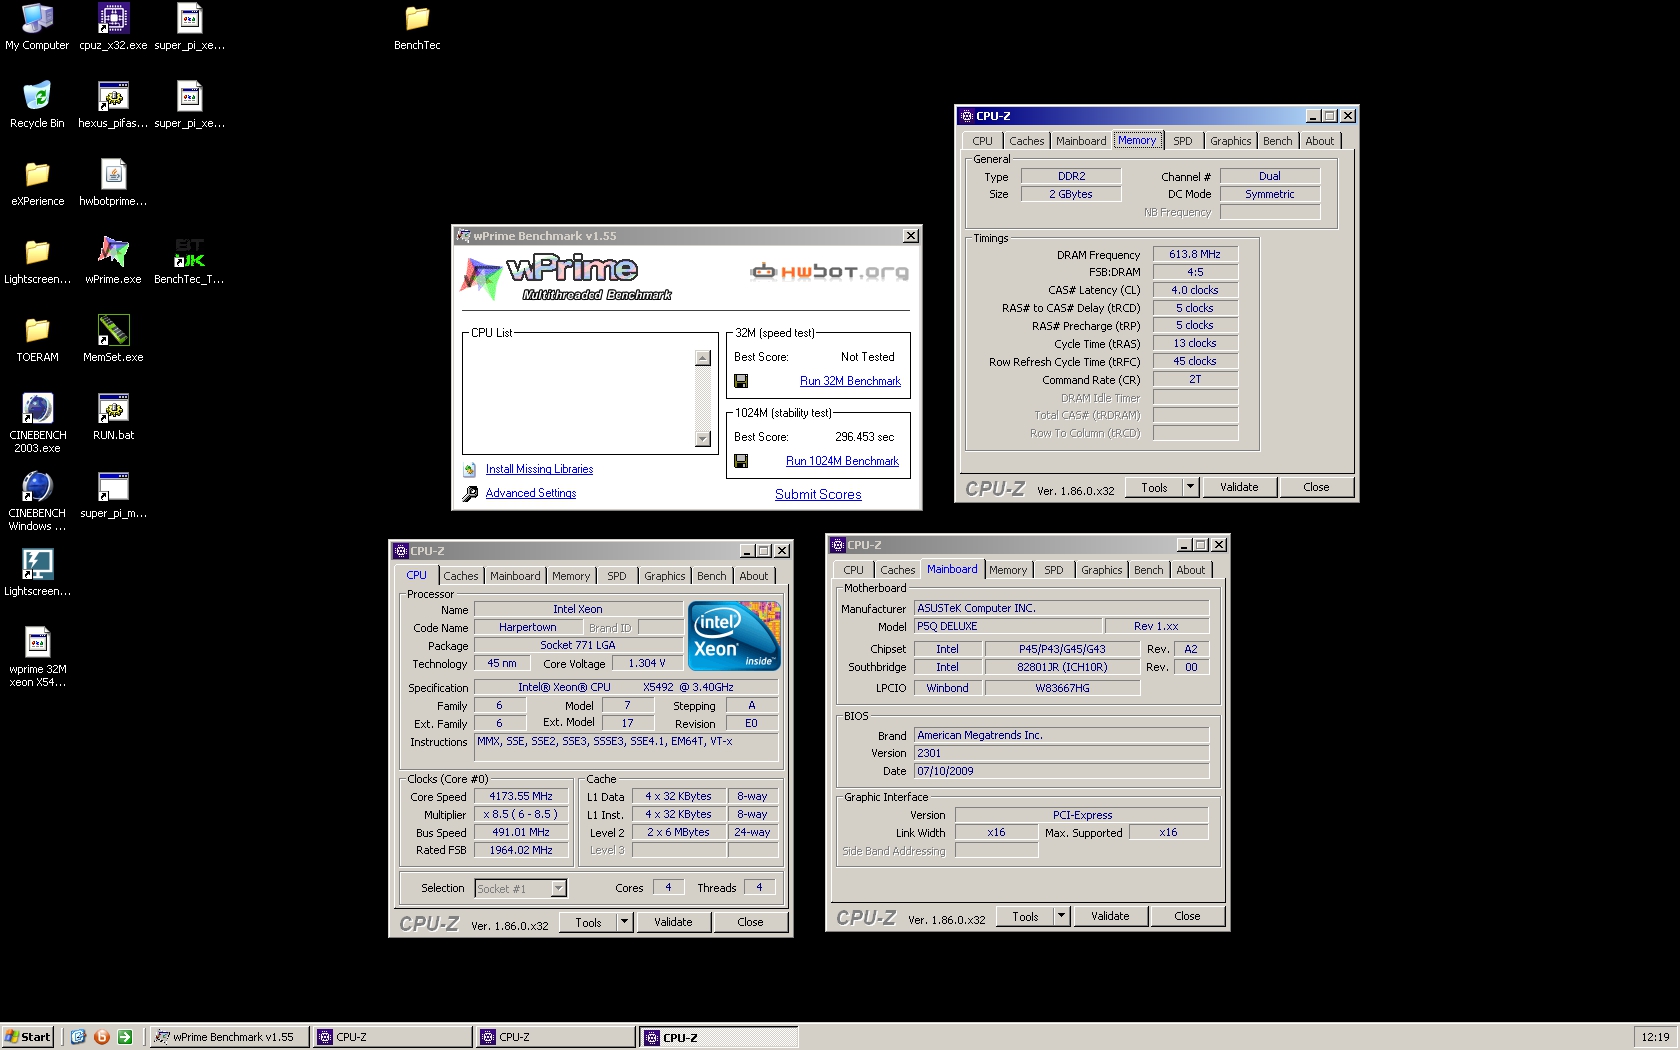Image resolution: width=1680 pixels, height=1050 pixels.
Task: Open the Install Missing Libraries link
Action: [x=539, y=469]
